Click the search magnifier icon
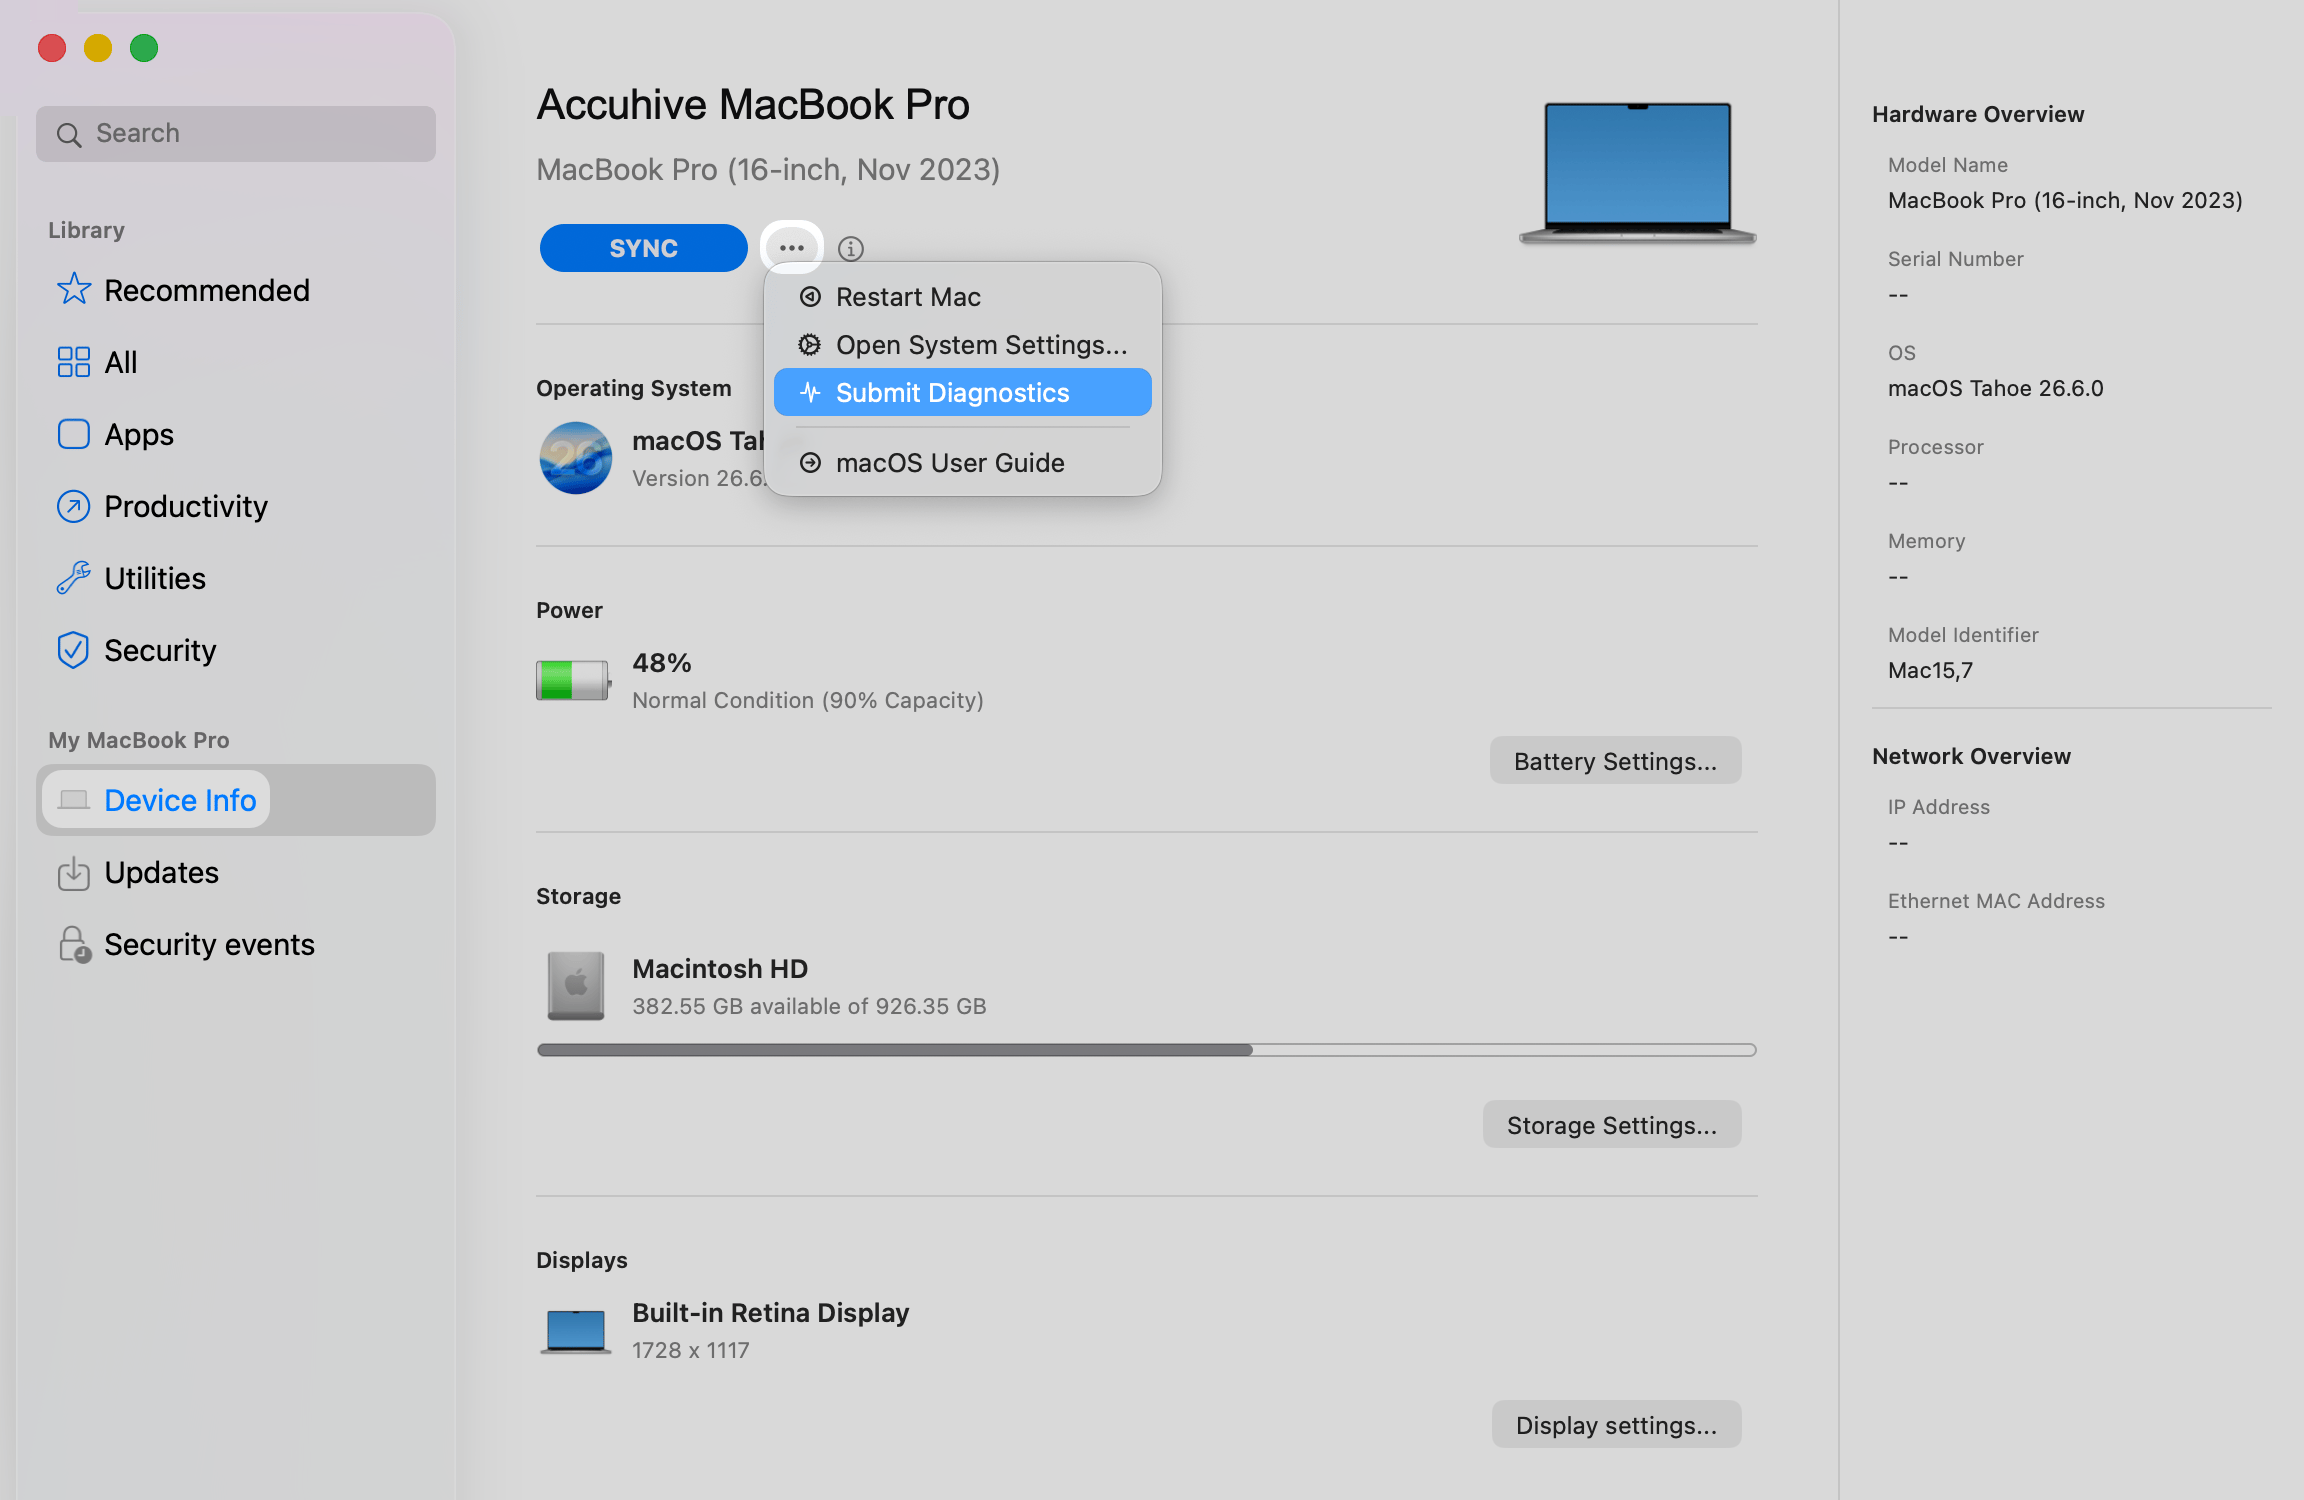The image size is (2304, 1500). [69, 134]
